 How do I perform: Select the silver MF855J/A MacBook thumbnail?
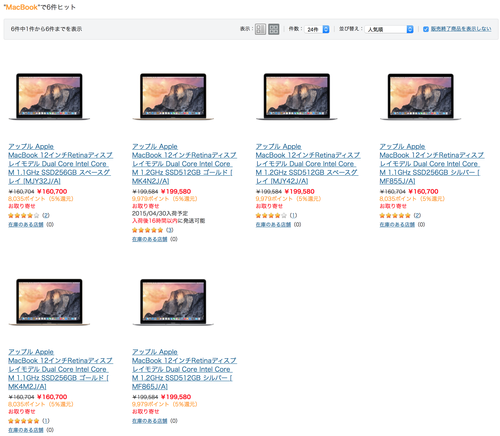tap(421, 96)
